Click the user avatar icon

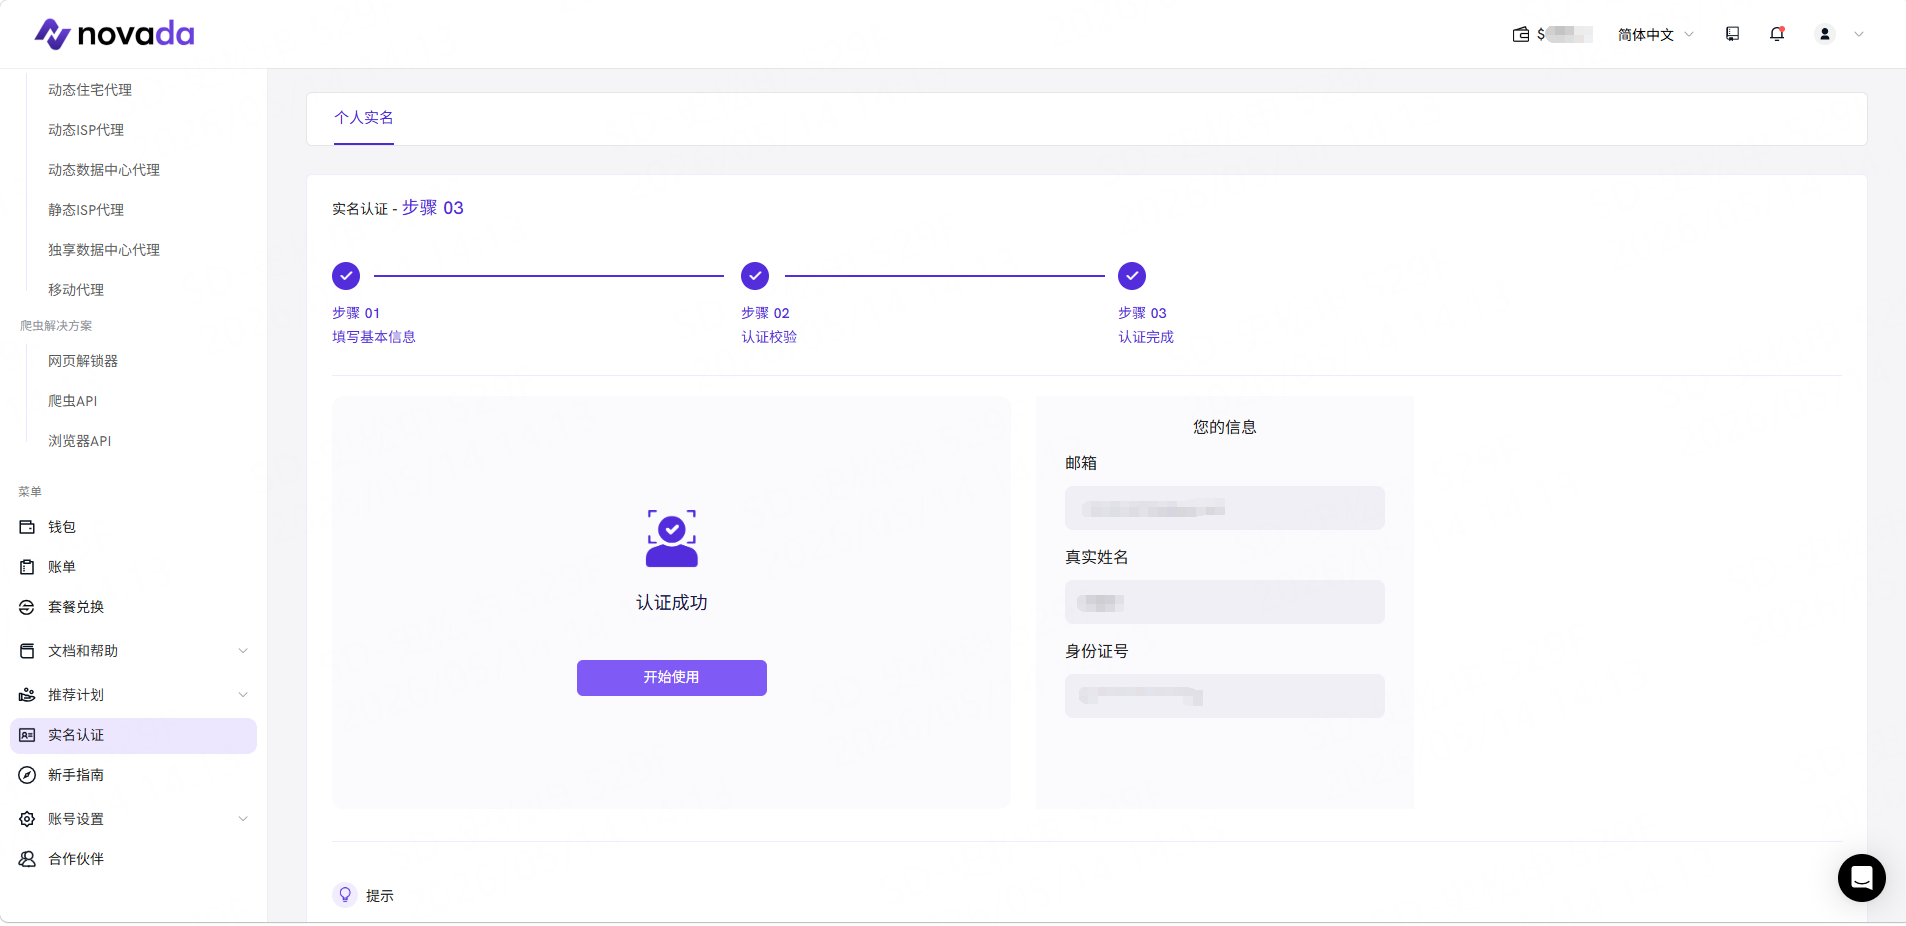pyautogui.click(x=1825, y=34)
